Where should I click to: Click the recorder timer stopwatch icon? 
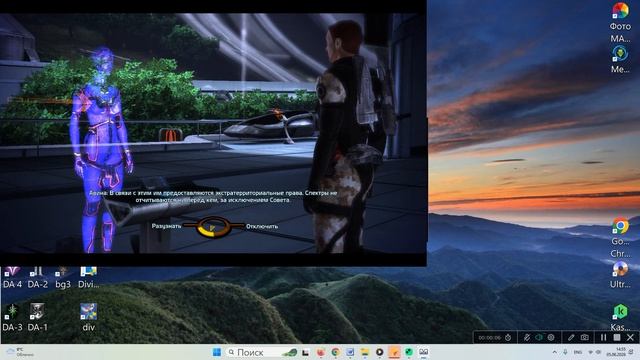[x=508, y=338]
